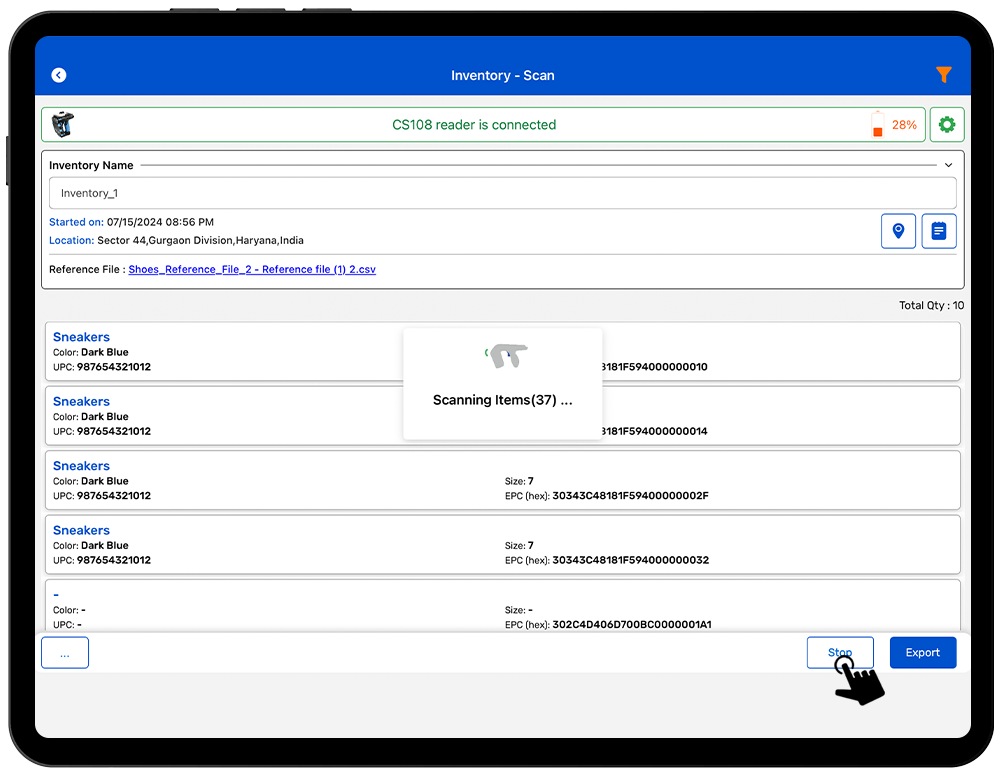Check the battery level indicator
1000x774 pixels.
[878, 125]
